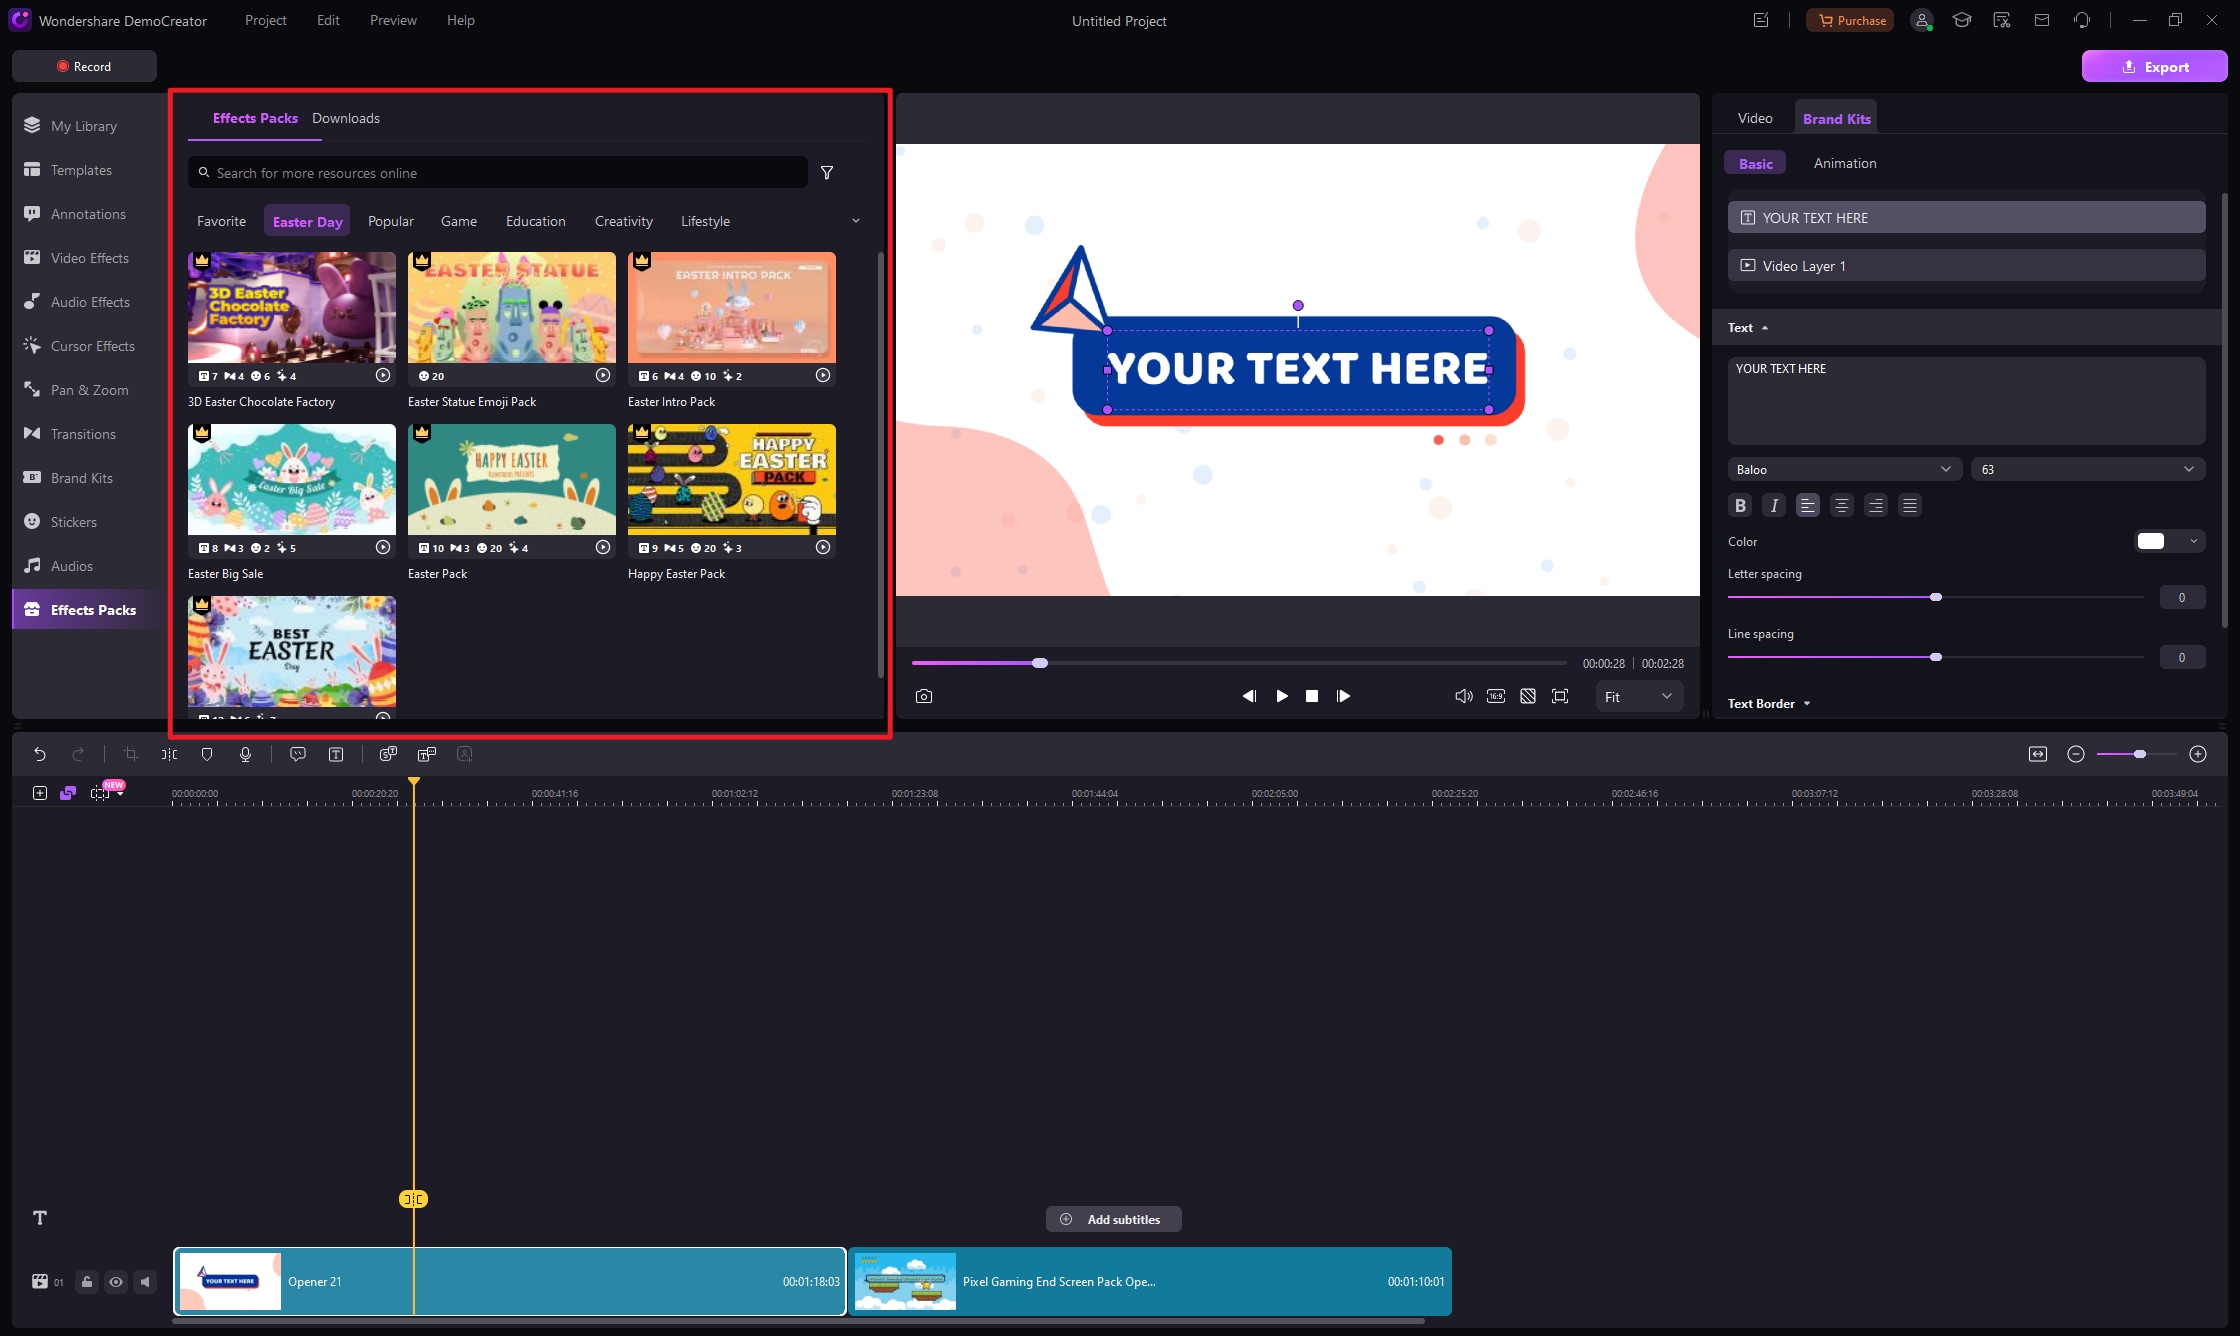Mute the track with speaker icon
This screenshot has width=2240, height=1336.
145,1282
